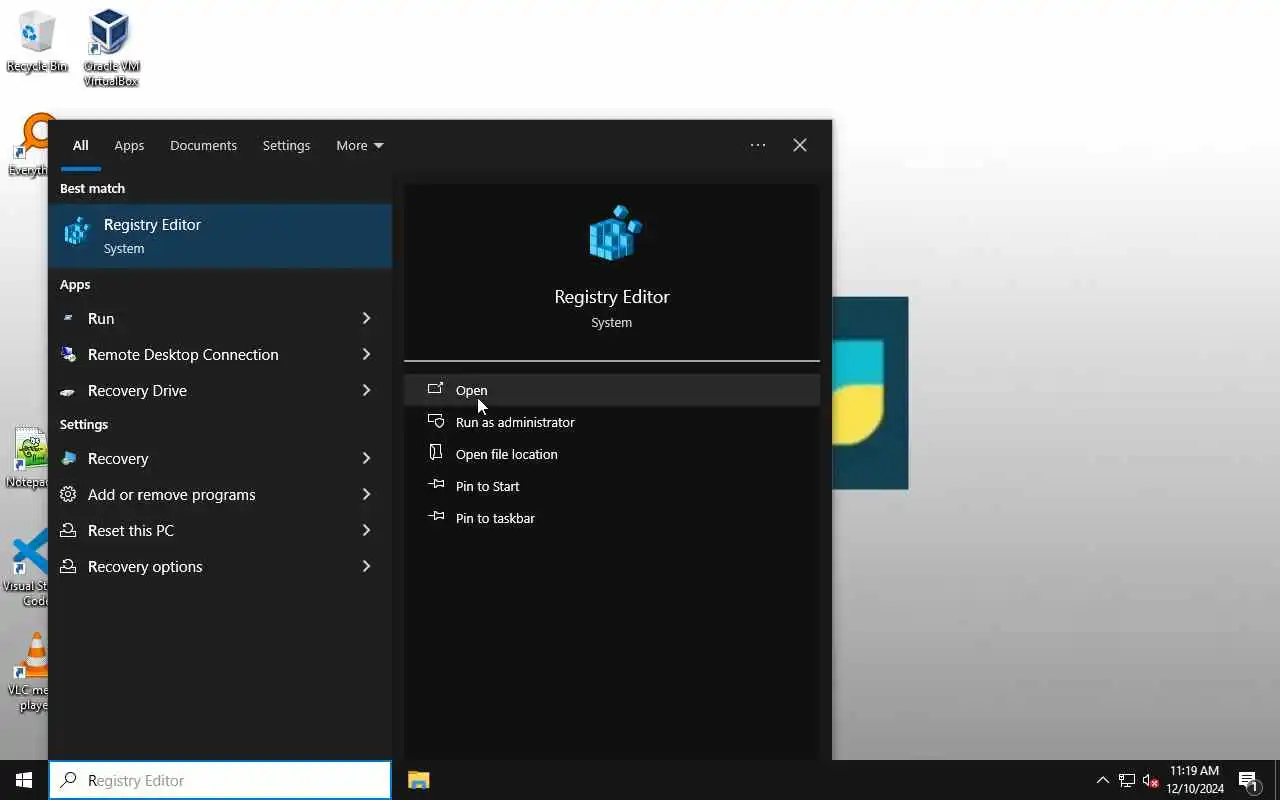Image resolution: width=1280 pixels, height=800 pixels.
Task: Open the VLC media player desktop icon
Action: (30, 671)
